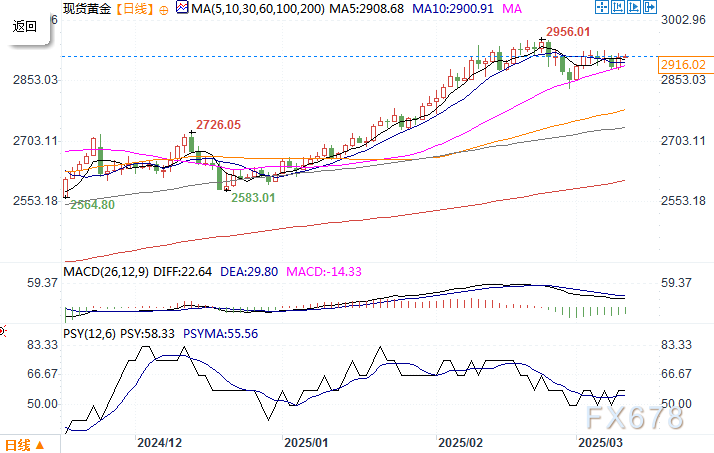Click the 现货黄金 symbol name

(x=84, y=9)
